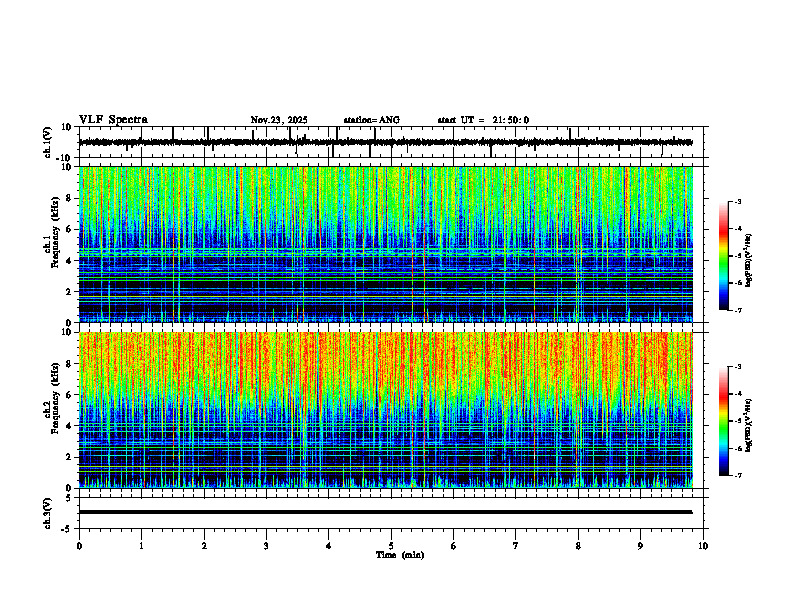
Task: Click the ch.1(V) waveform axis label
Action: pos(48,142)
